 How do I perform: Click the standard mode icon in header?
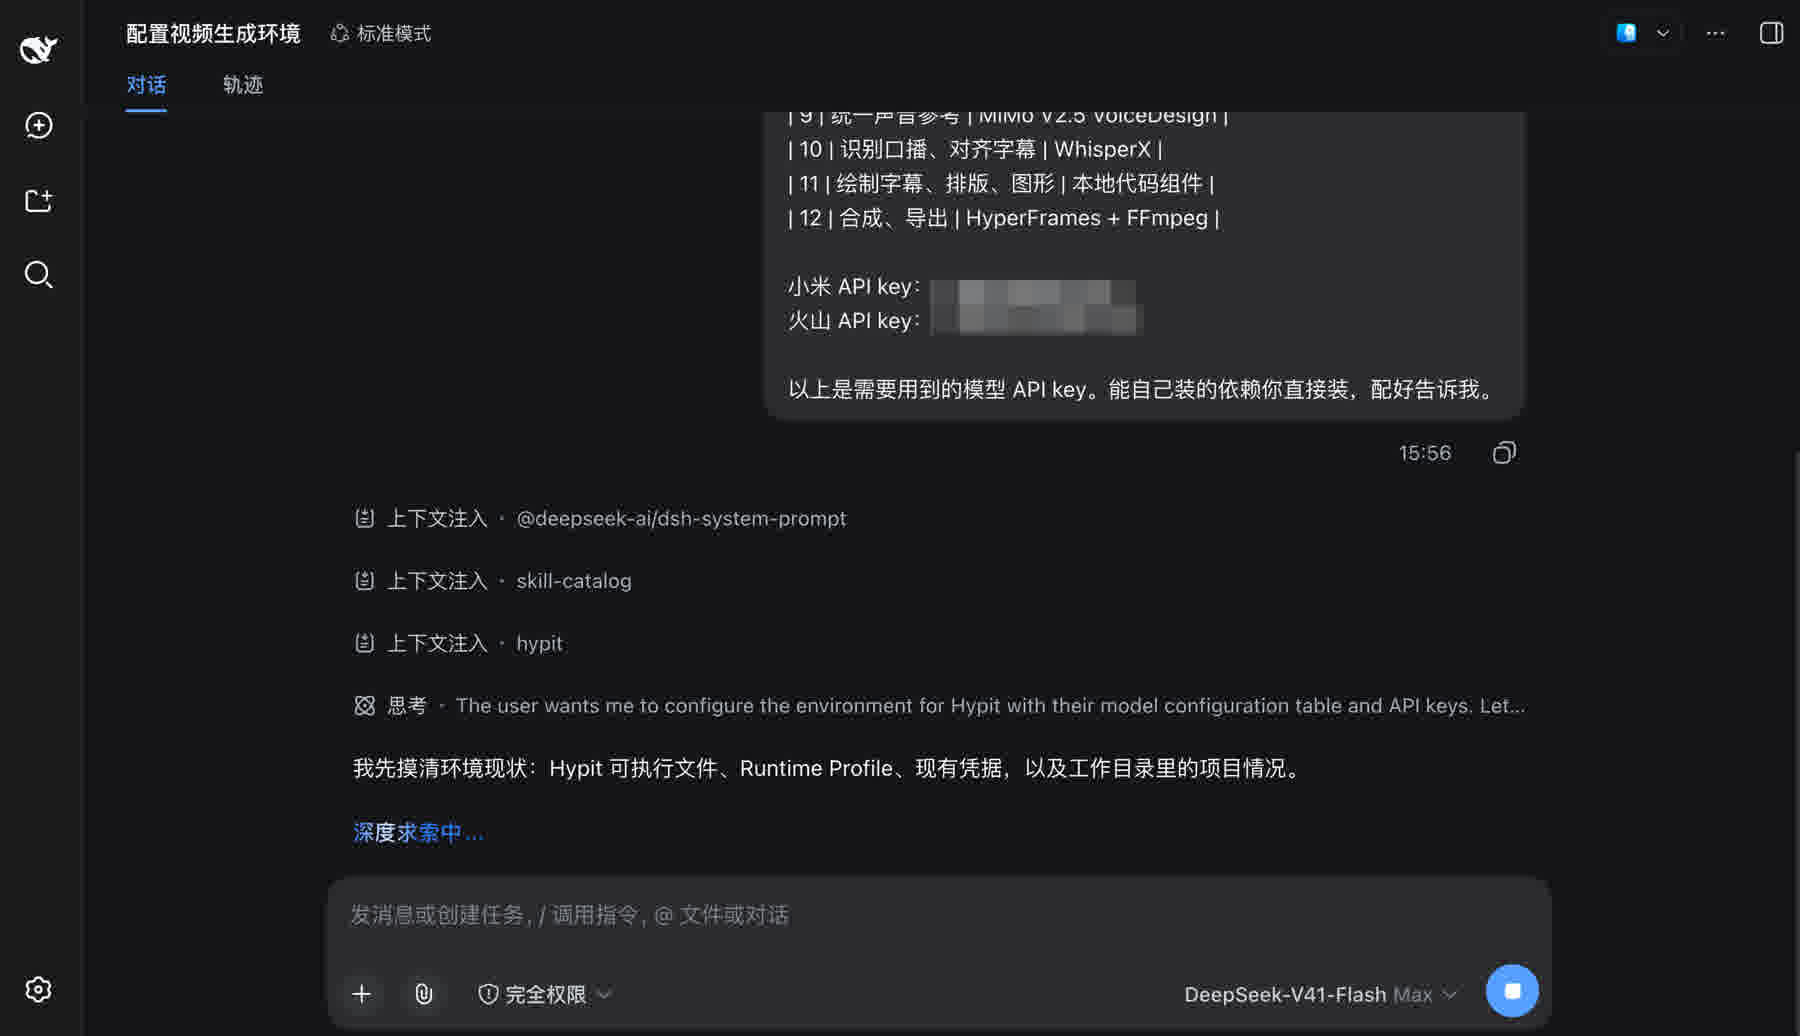[340, 34]
